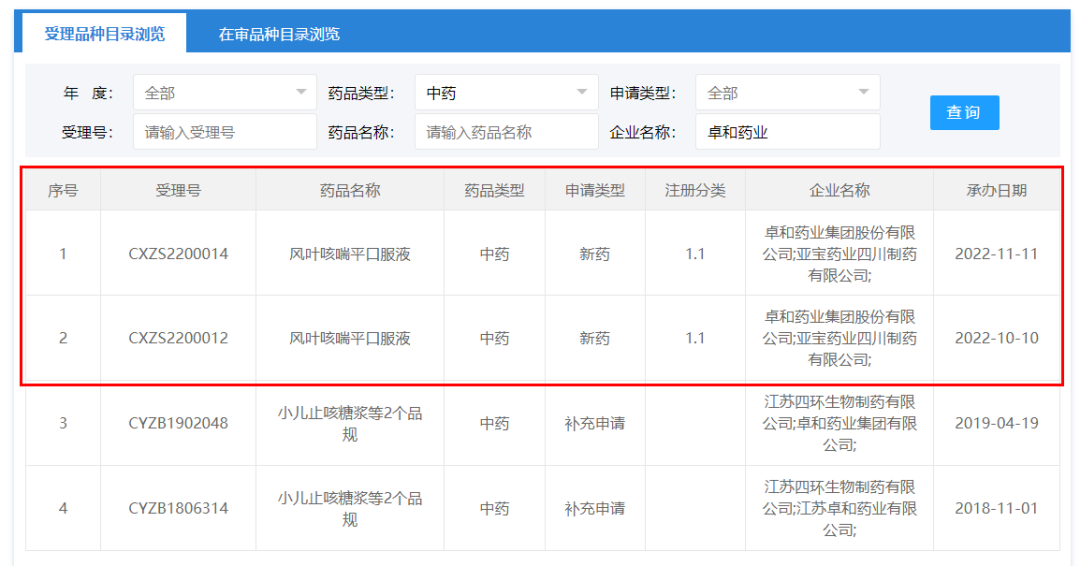Click the 受理号 column header

[178, 191]
